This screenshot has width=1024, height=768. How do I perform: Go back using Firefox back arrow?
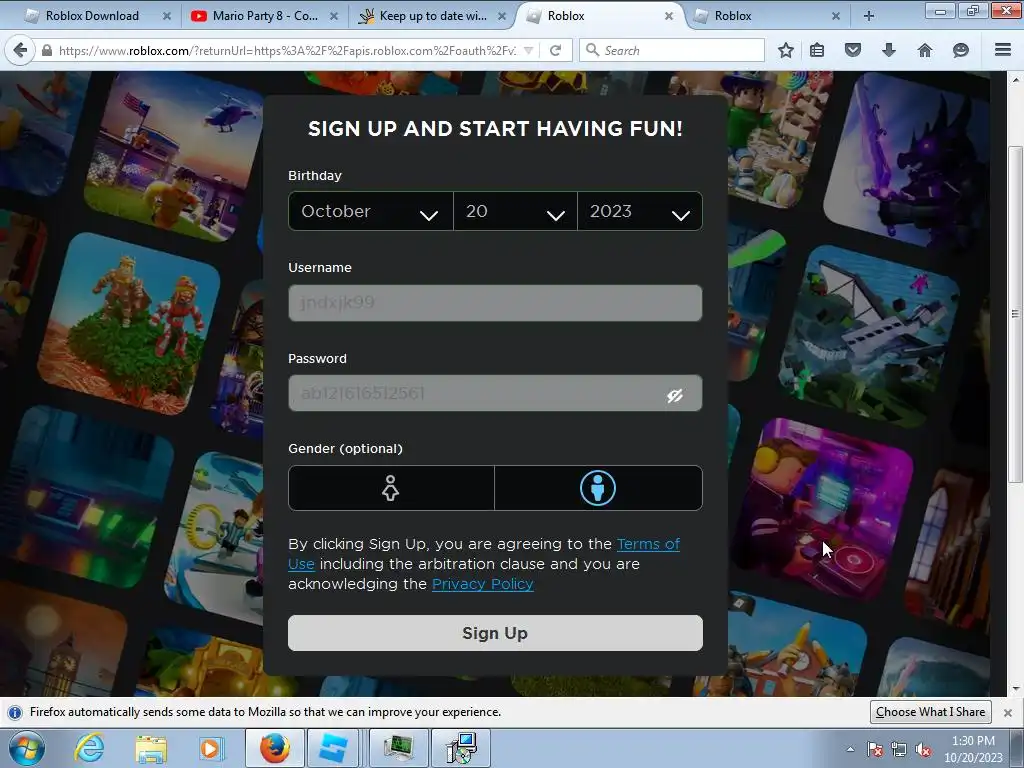(x=20, y=50)
